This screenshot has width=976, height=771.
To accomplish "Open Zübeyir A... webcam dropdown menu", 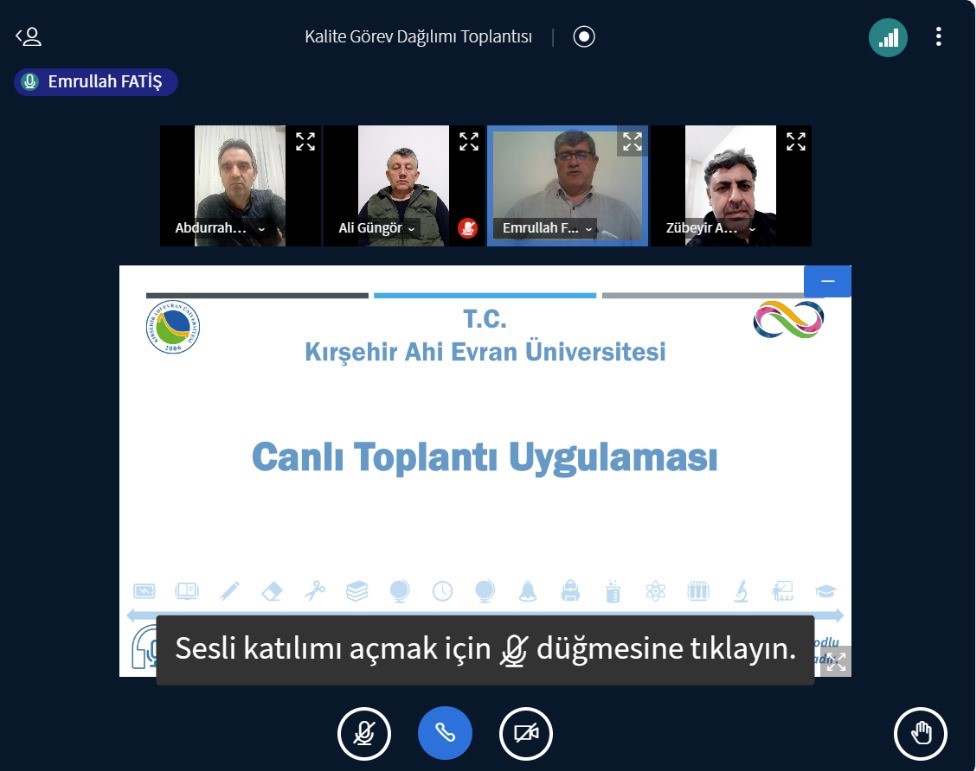I will point(711,228).
